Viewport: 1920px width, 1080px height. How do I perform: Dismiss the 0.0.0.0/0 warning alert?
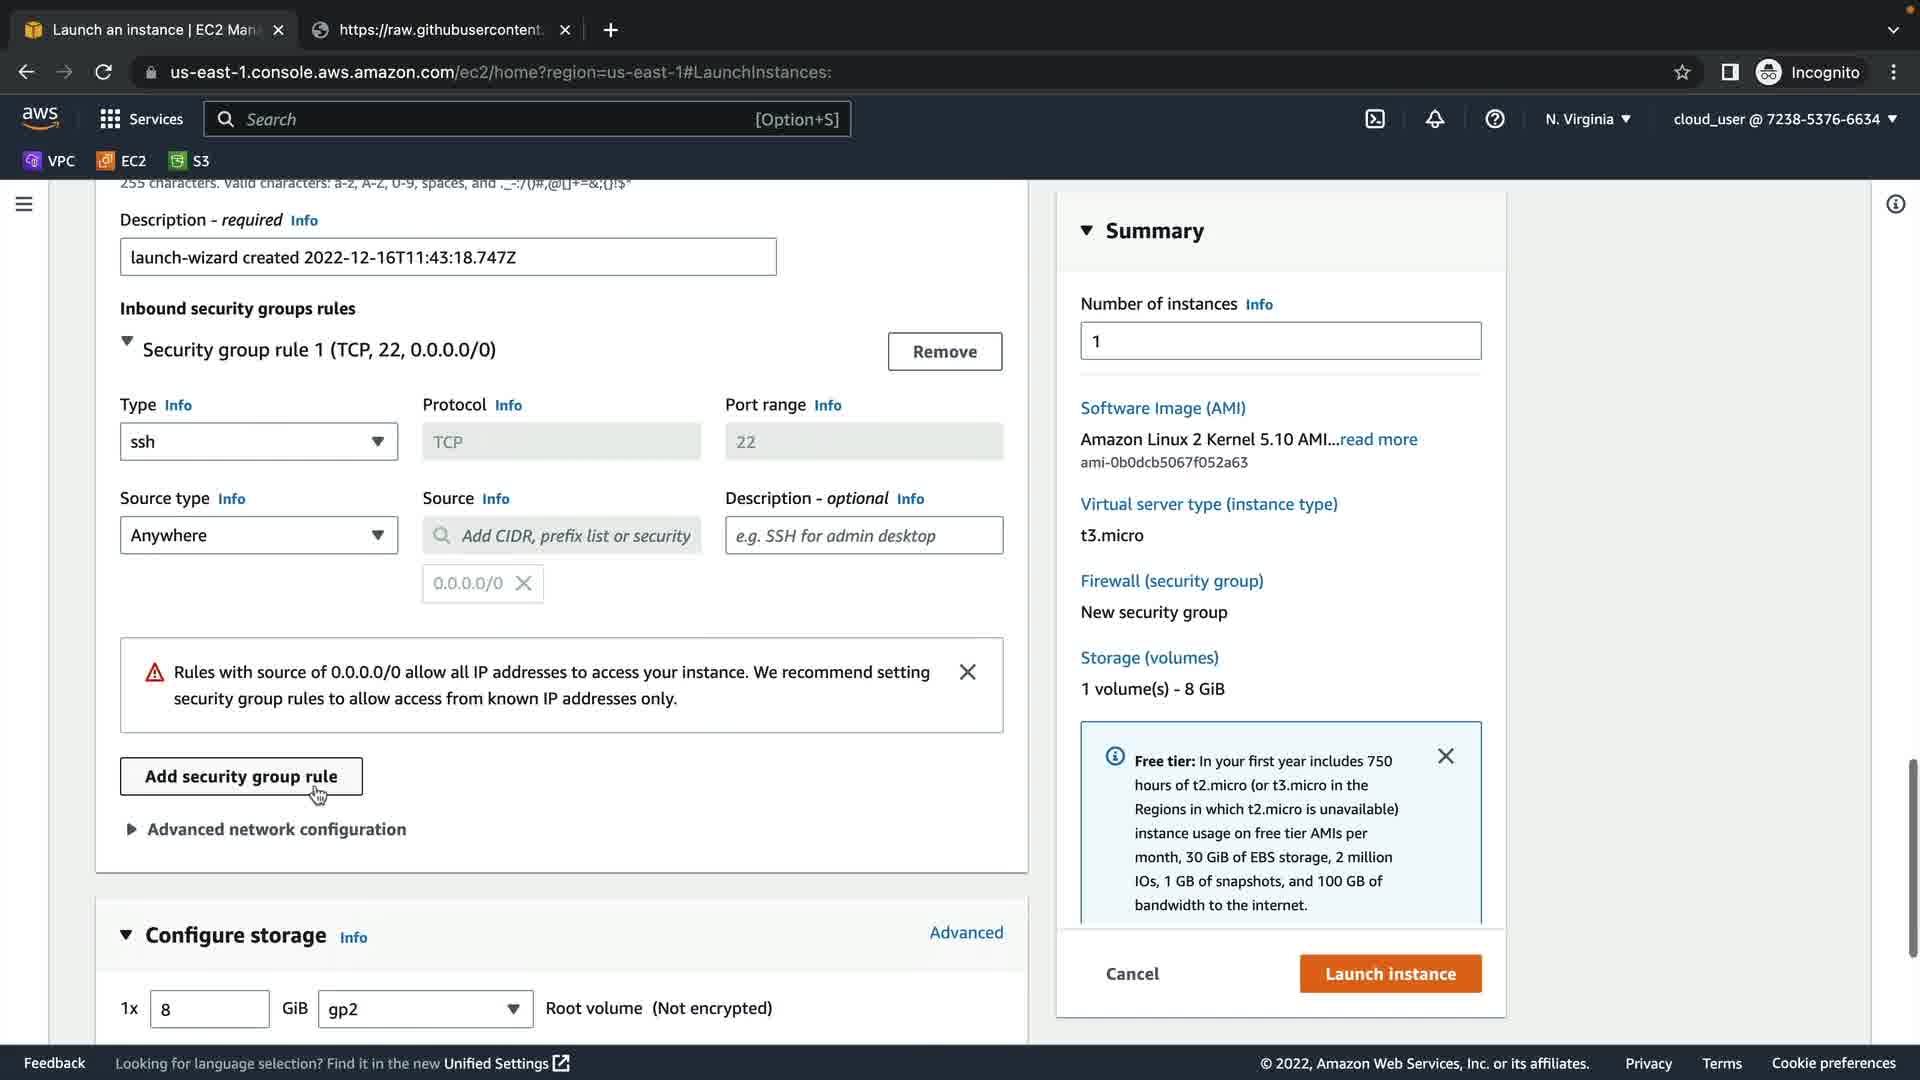967,672
